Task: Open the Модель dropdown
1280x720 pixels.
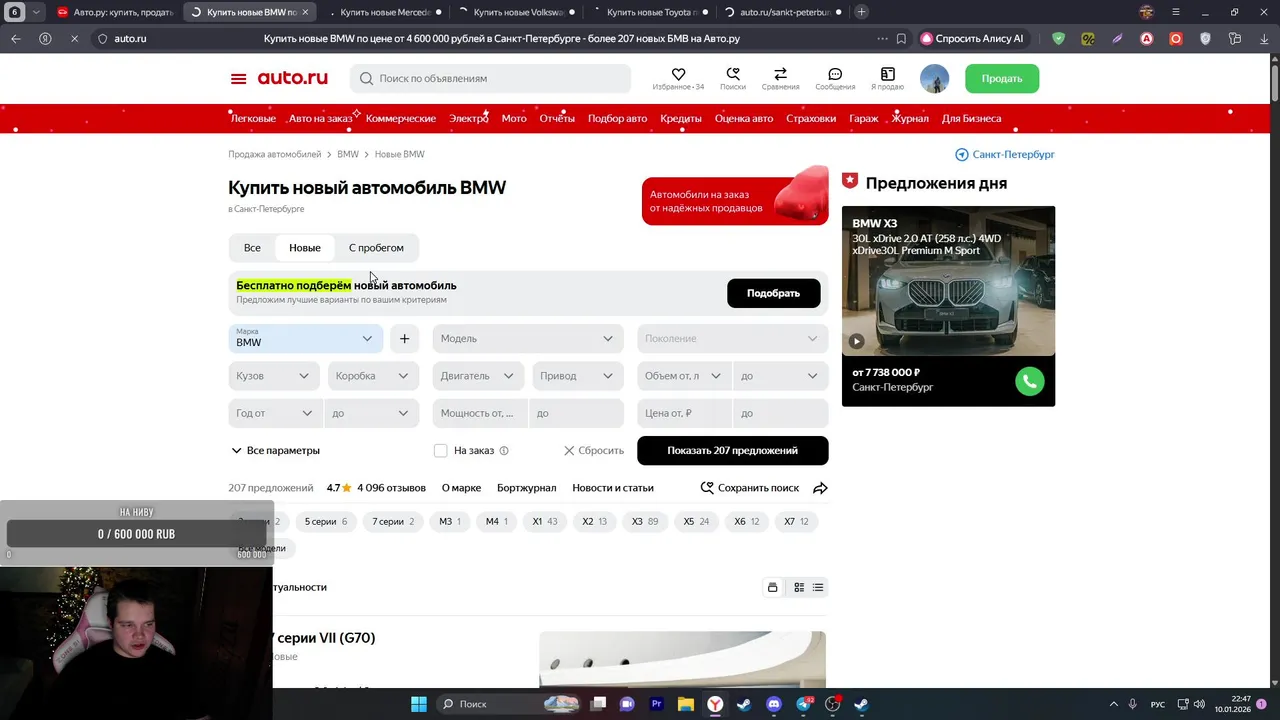Action: (x=528, y=339)
